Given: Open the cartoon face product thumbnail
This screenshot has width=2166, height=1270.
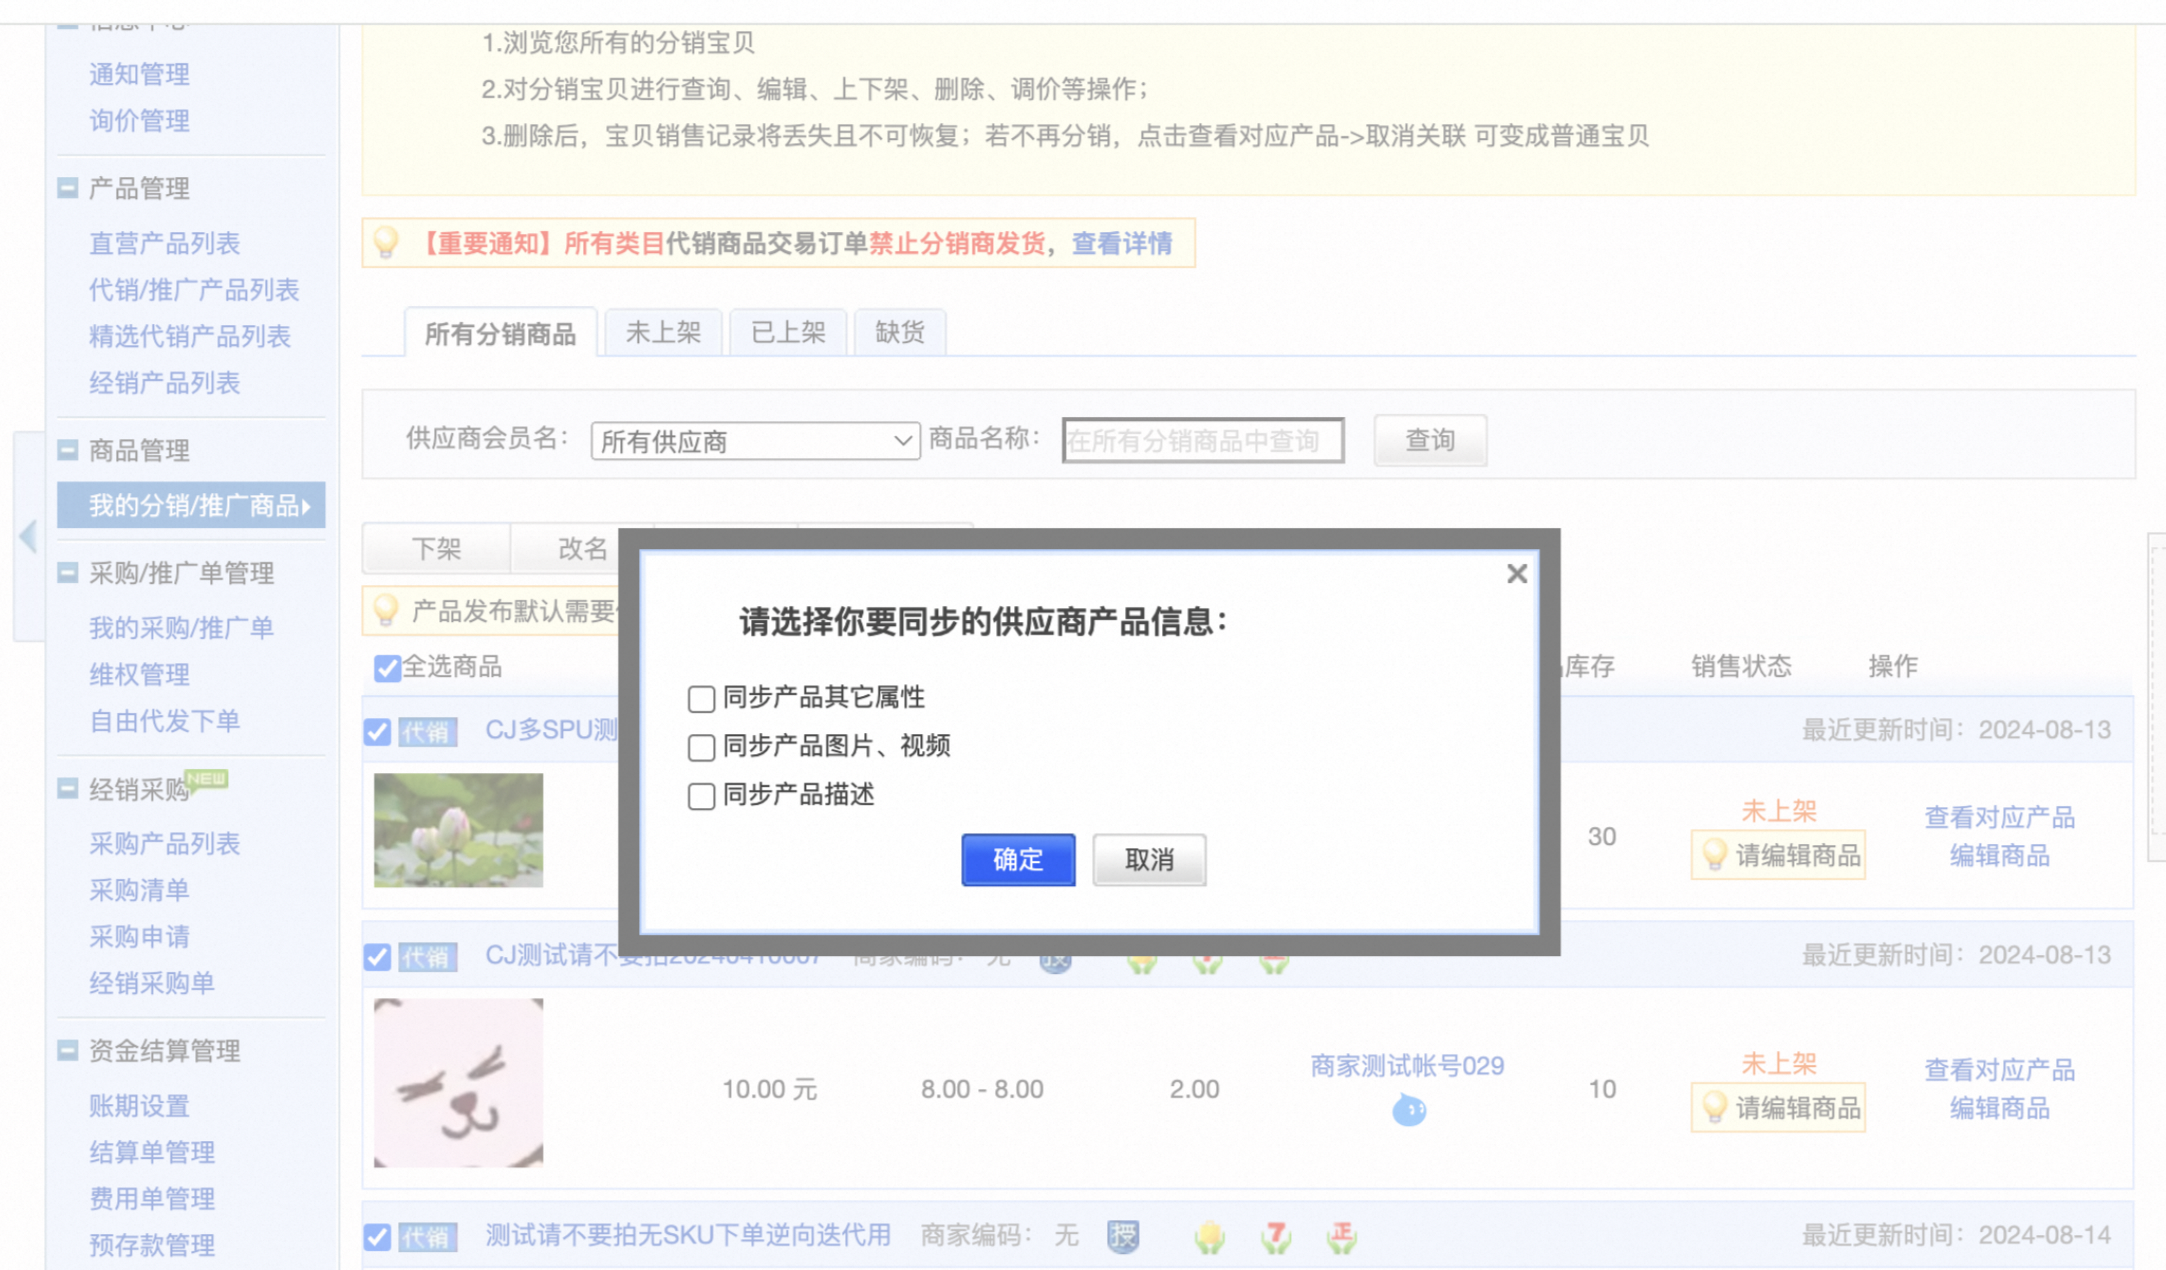Looking at the screenshot, I should (458, 1082).
